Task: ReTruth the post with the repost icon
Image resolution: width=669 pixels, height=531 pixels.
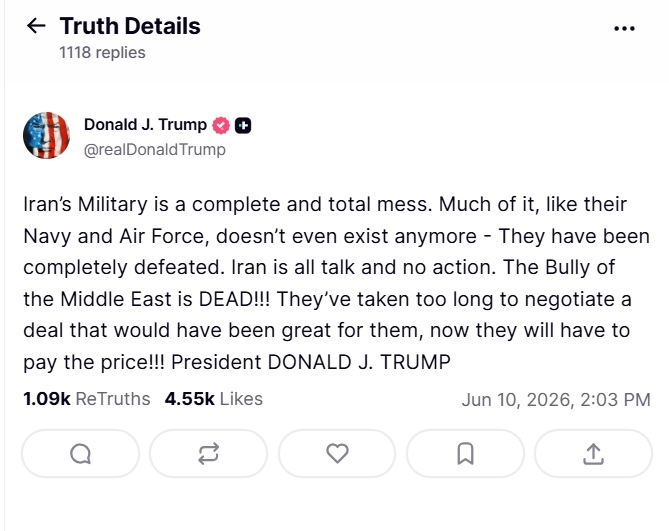Action: [x=209, y=453]
